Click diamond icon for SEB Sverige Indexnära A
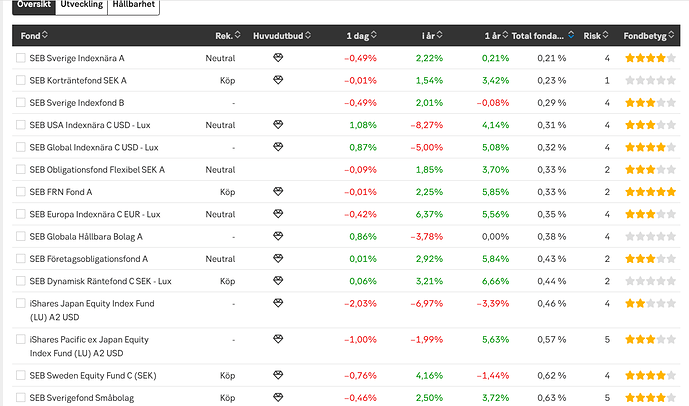Screen dimensions: 689x406 278,58
